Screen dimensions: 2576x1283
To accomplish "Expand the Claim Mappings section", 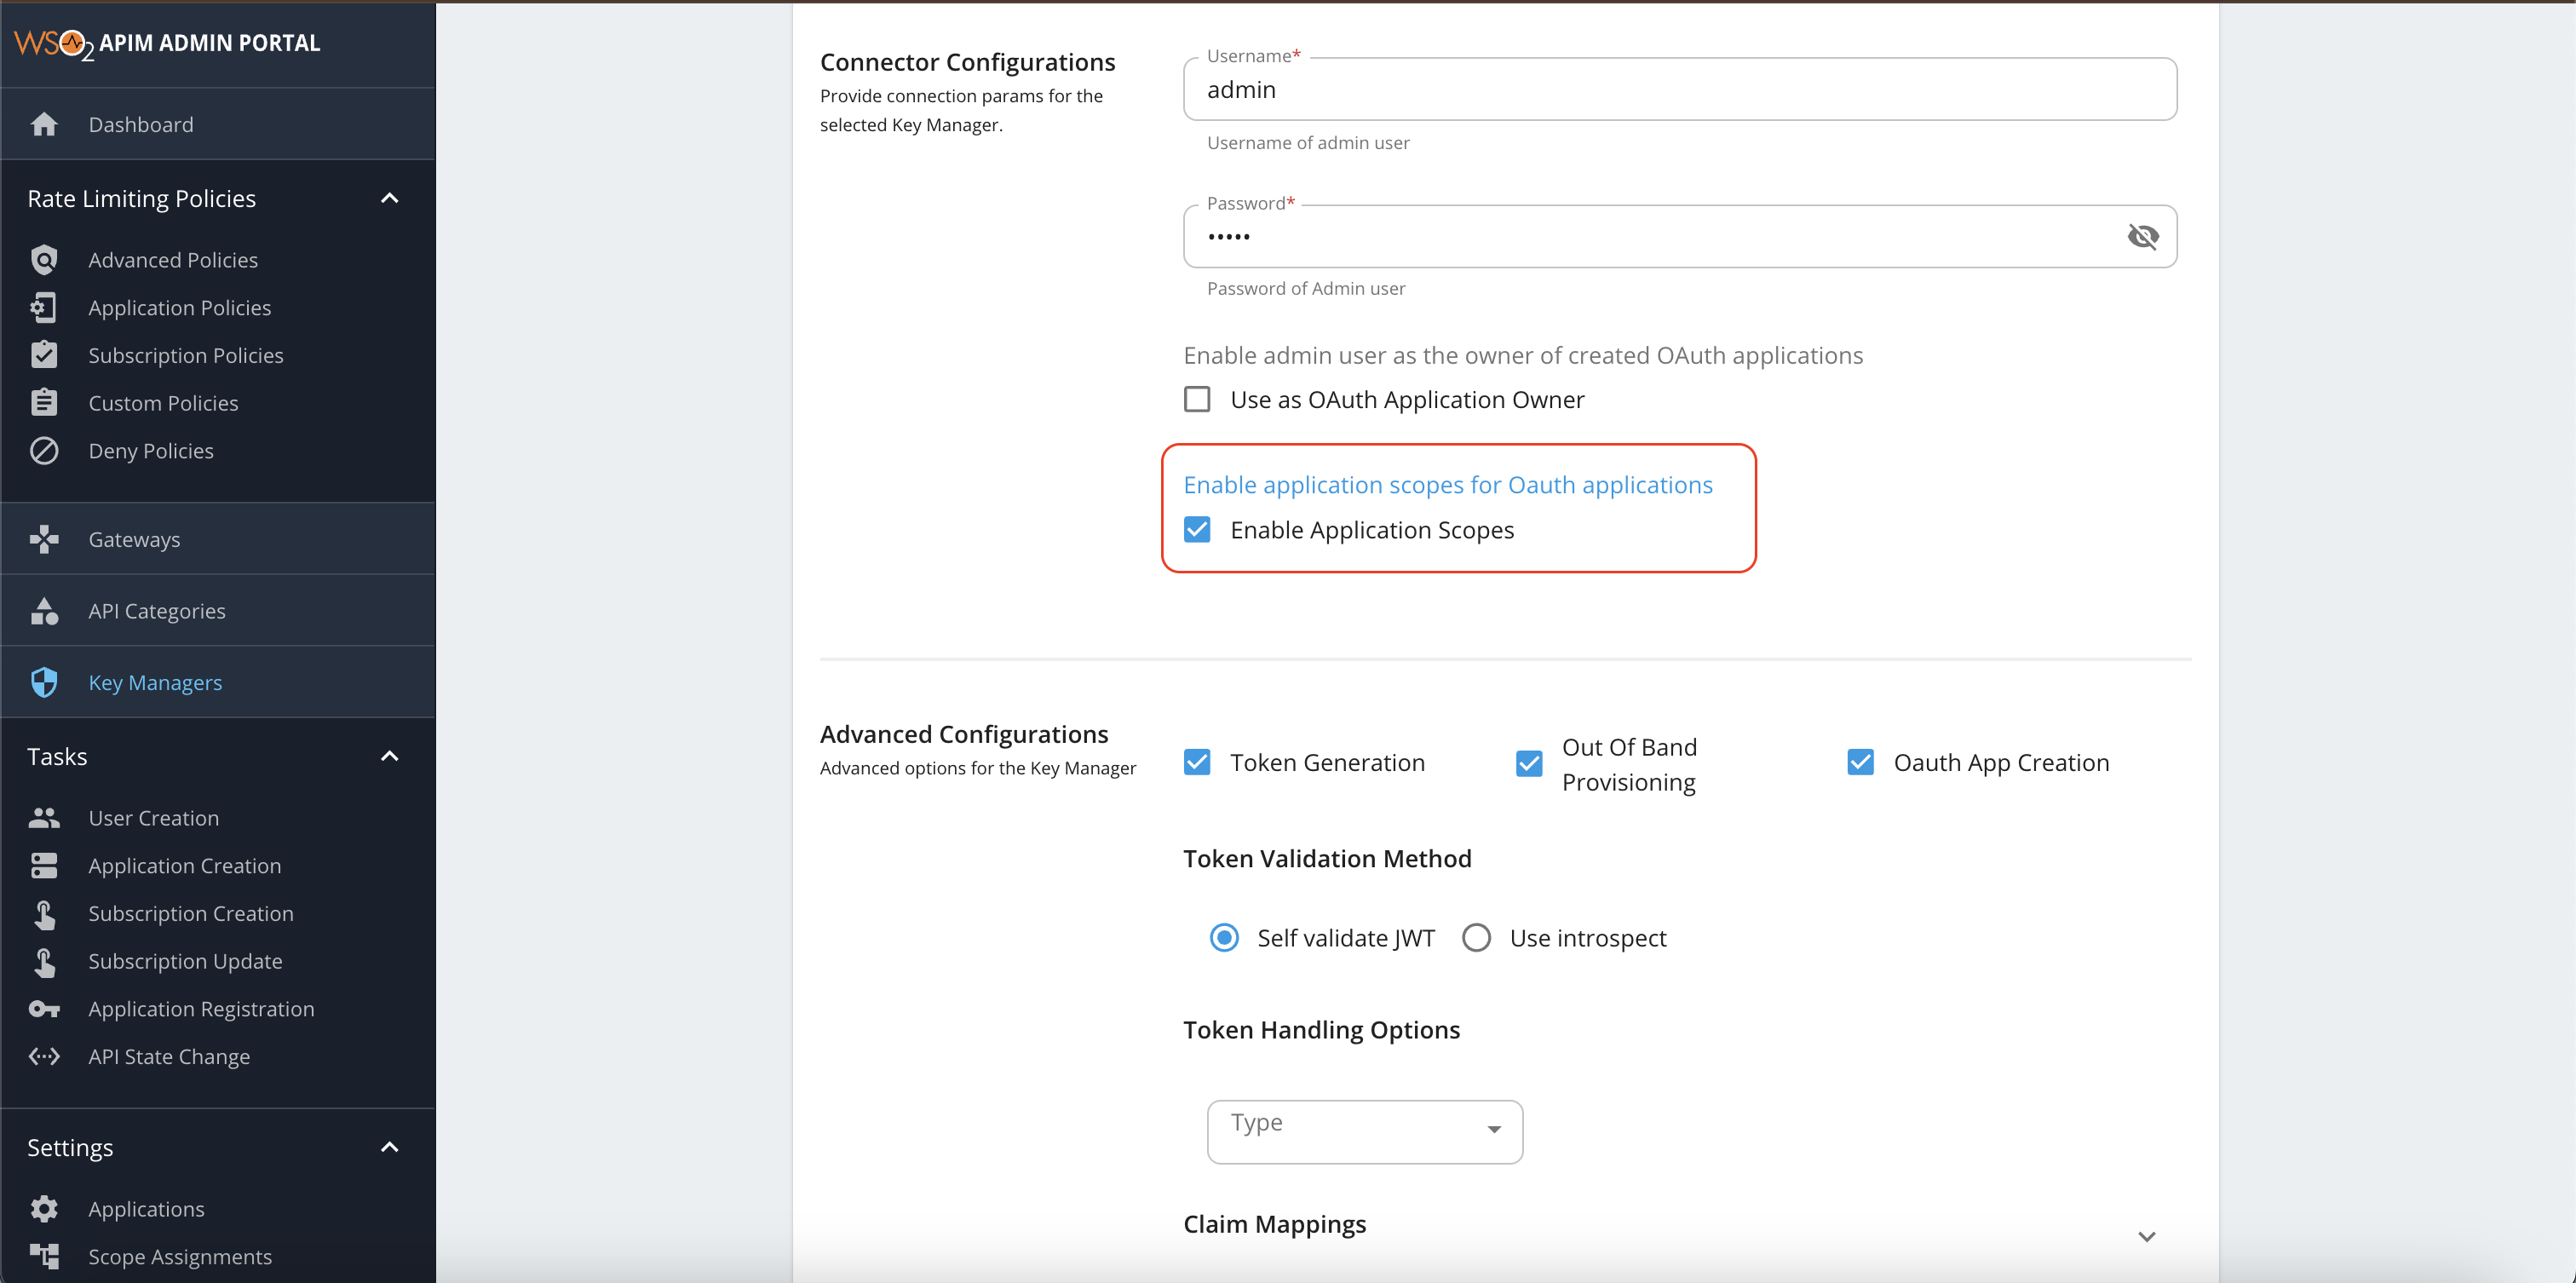I will click(x=2148, y=1235).
